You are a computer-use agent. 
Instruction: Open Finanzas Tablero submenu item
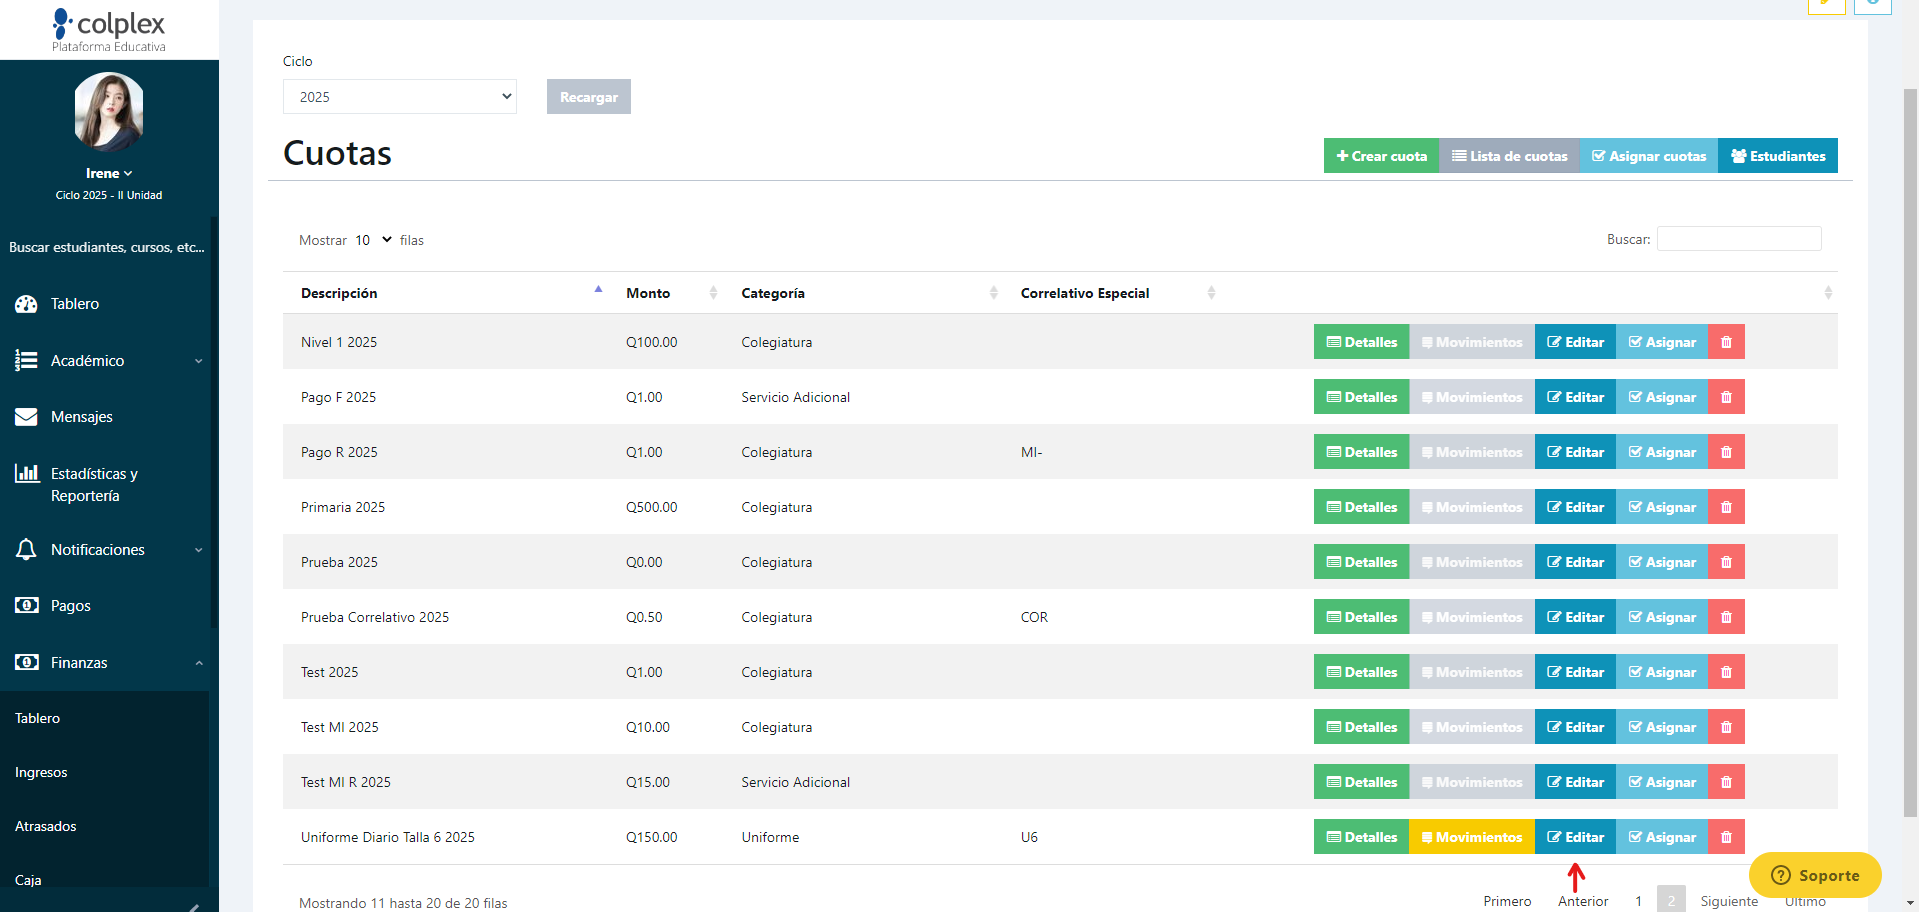(x=38, y=718)
